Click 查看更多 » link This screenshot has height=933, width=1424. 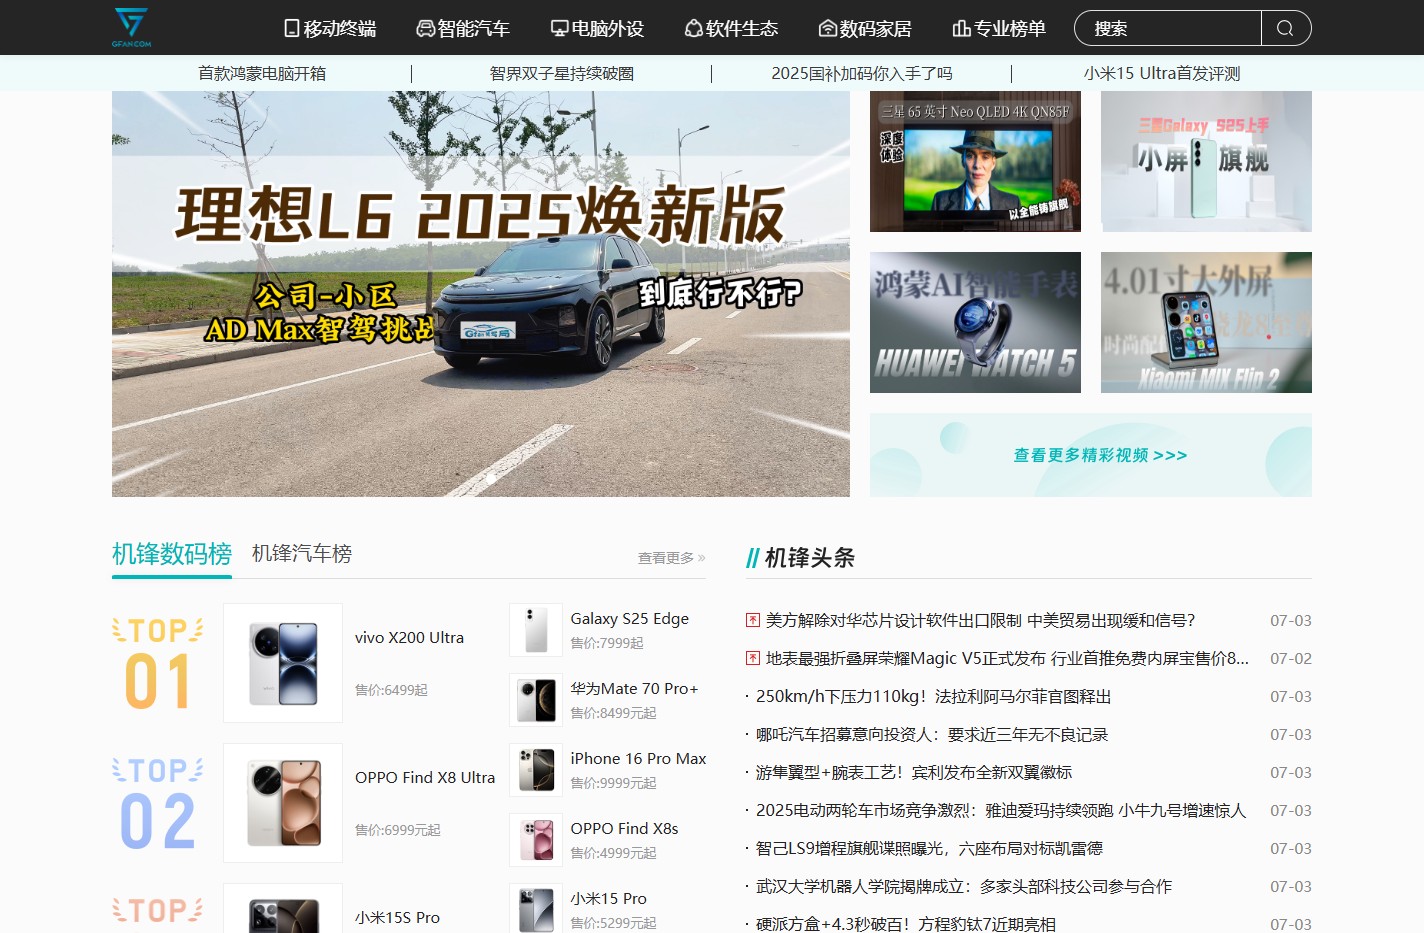[672, 558]
